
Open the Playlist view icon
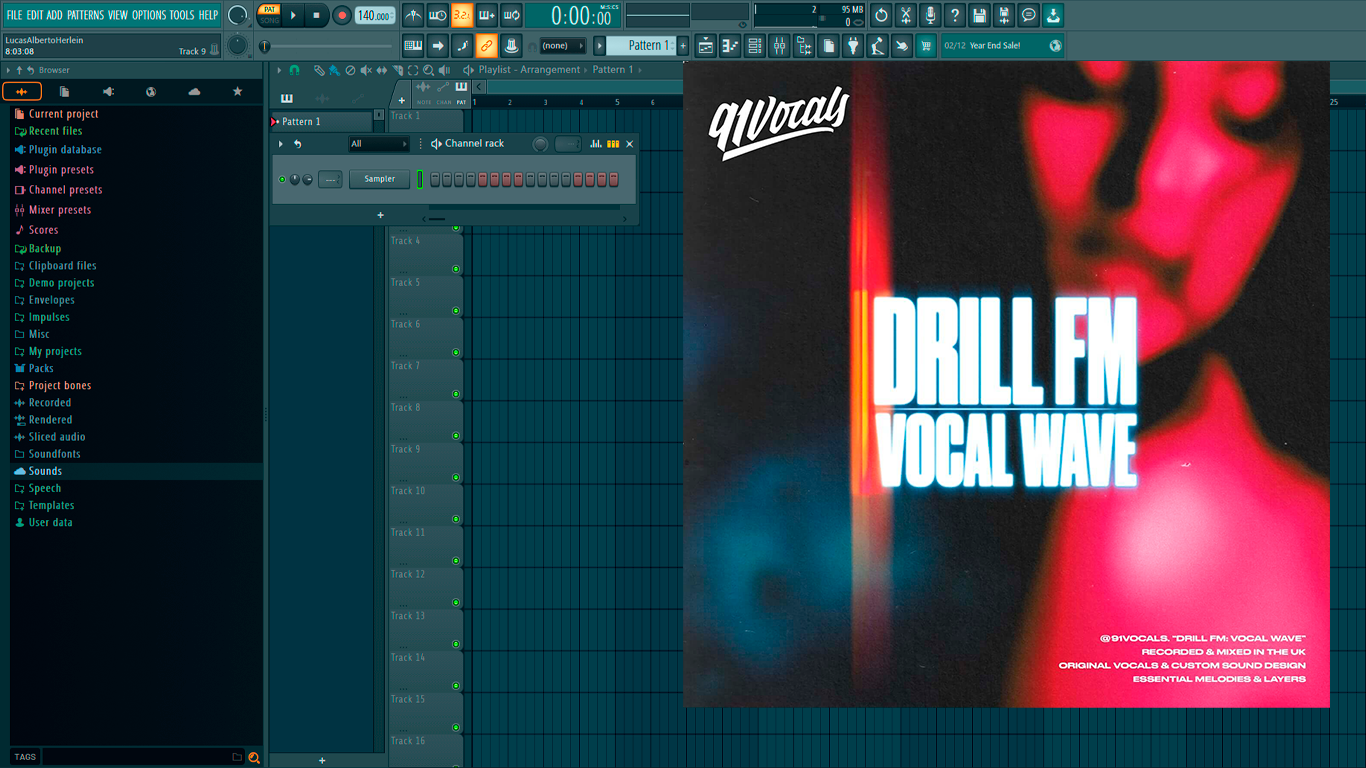(x=706, y=45)
